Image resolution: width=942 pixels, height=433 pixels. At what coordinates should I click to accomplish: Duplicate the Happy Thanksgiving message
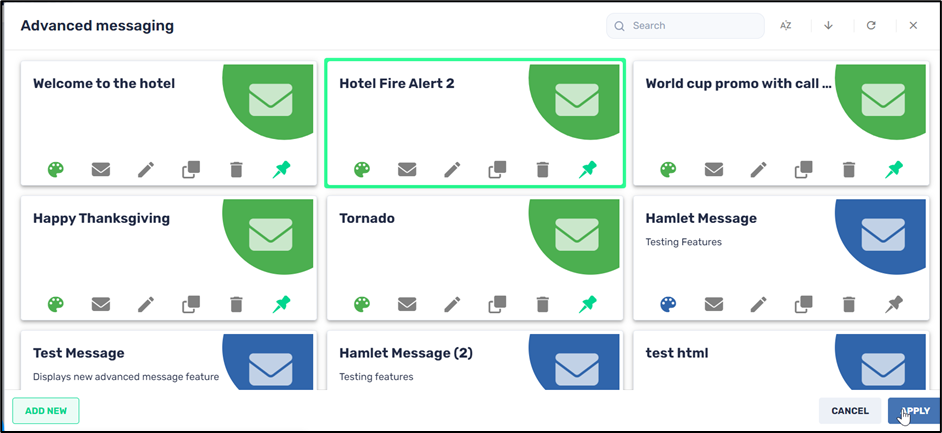pyautogui.click(x=191, y=304)
